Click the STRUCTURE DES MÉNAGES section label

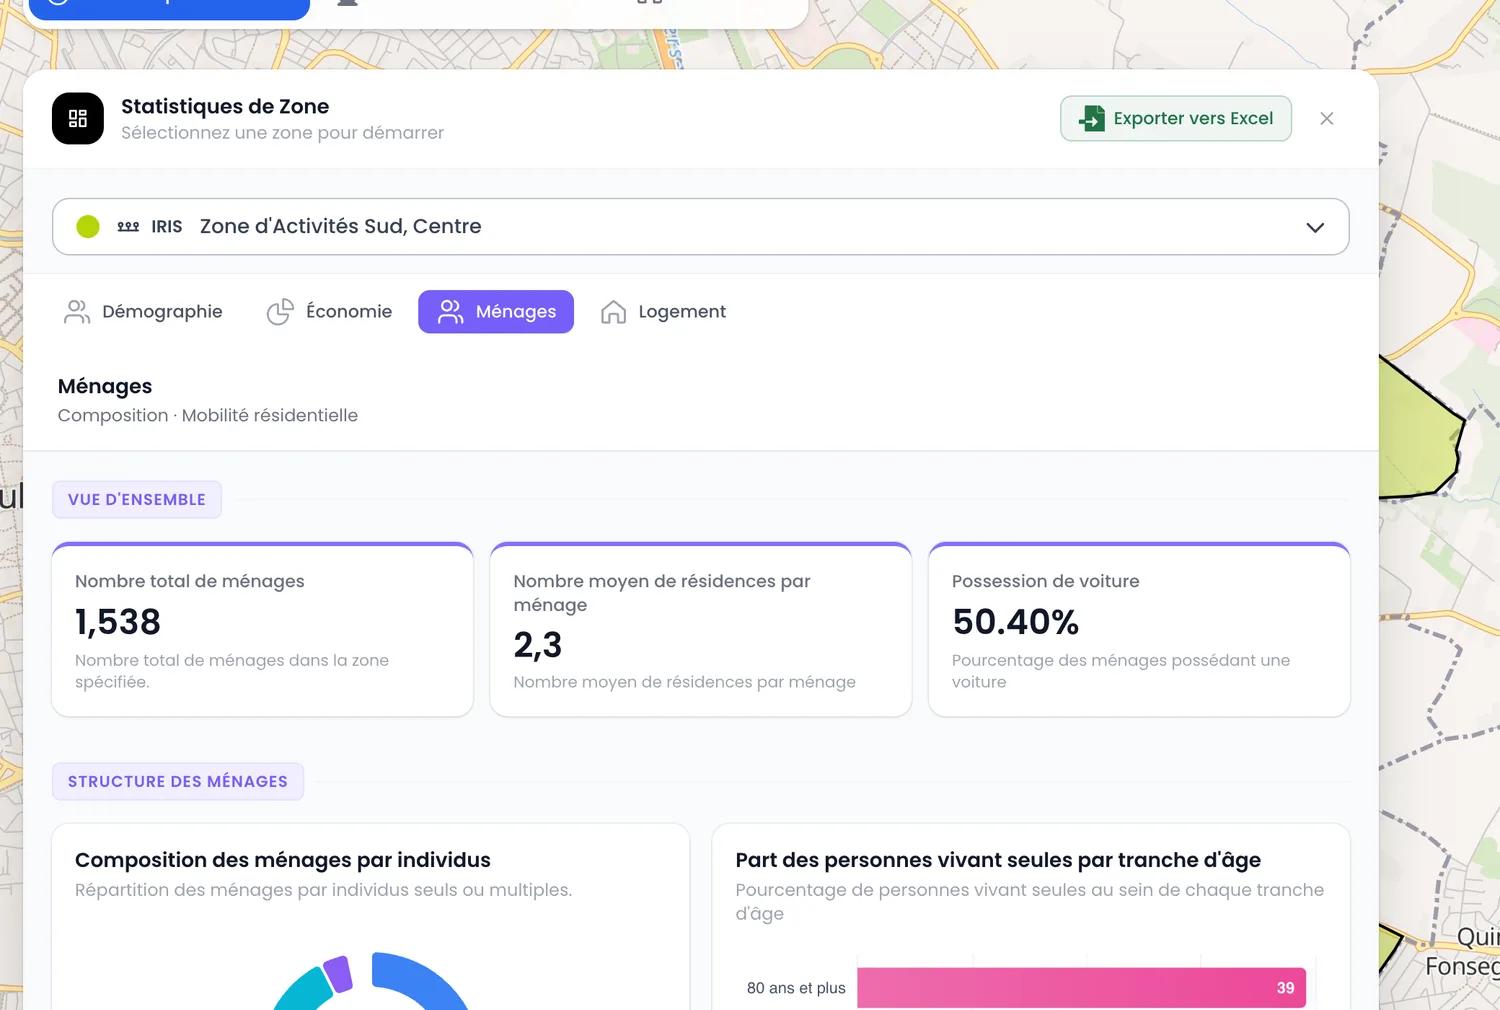click(178, 782)
